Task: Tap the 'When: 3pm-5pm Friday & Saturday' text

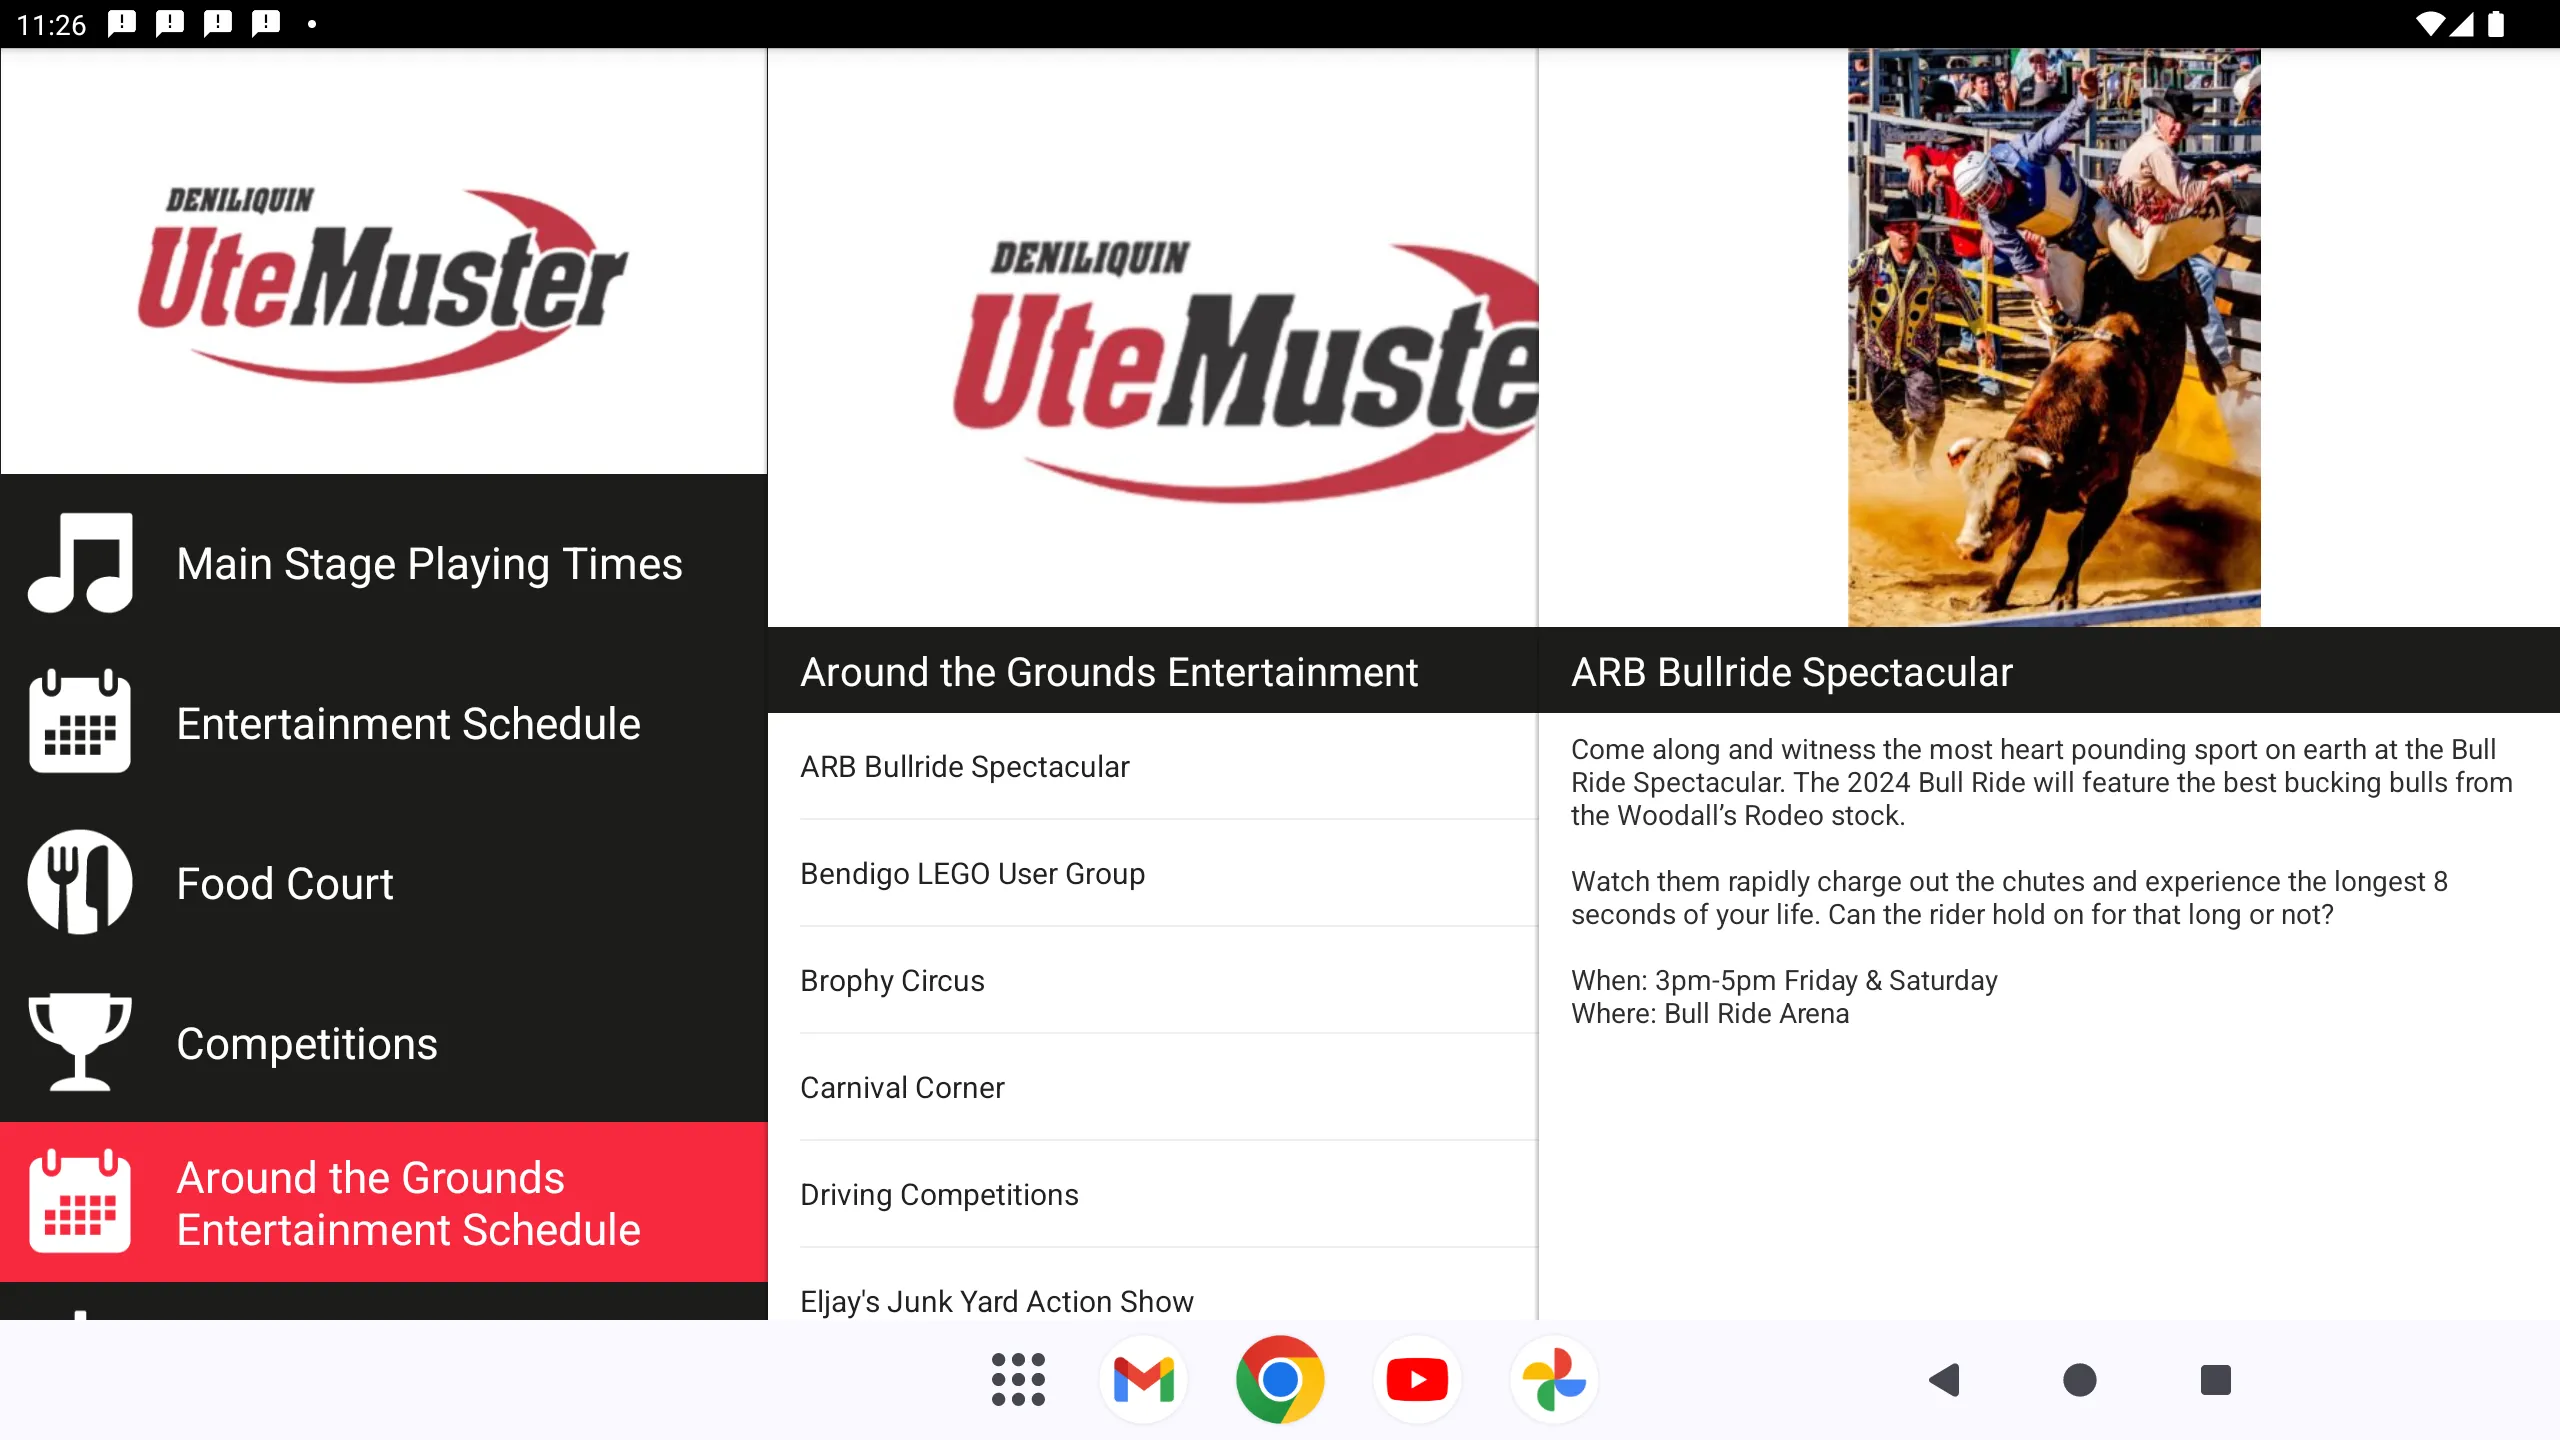Action: pos(1784,981)
